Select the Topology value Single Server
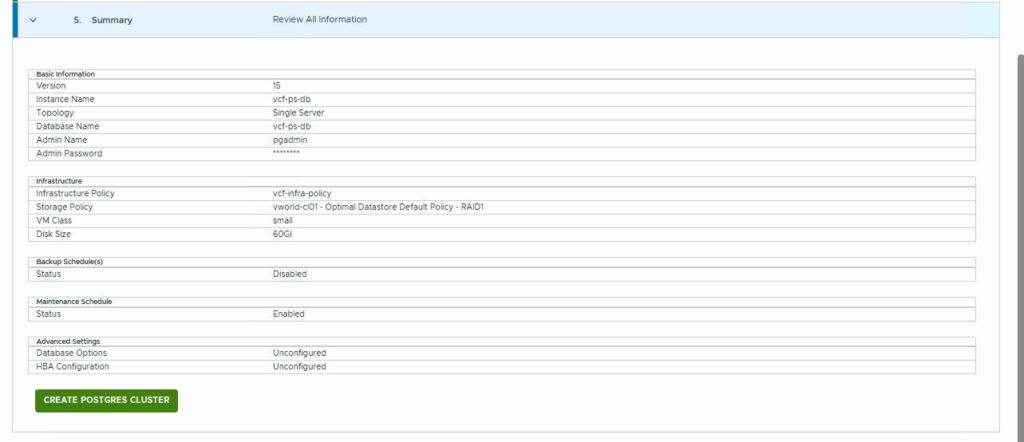The width and height of the screenshot is (1024, 442). (x=298, y=113)
